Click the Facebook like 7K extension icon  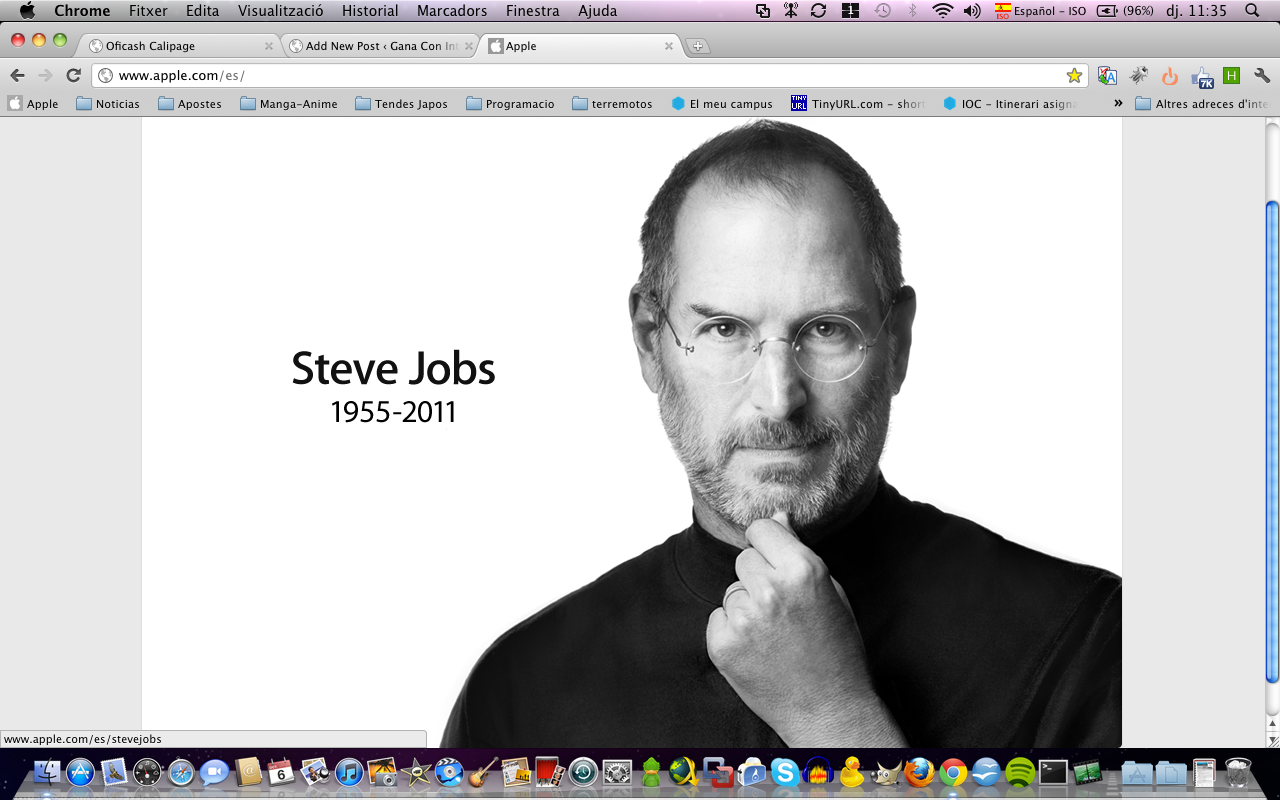coord(1202,76)
